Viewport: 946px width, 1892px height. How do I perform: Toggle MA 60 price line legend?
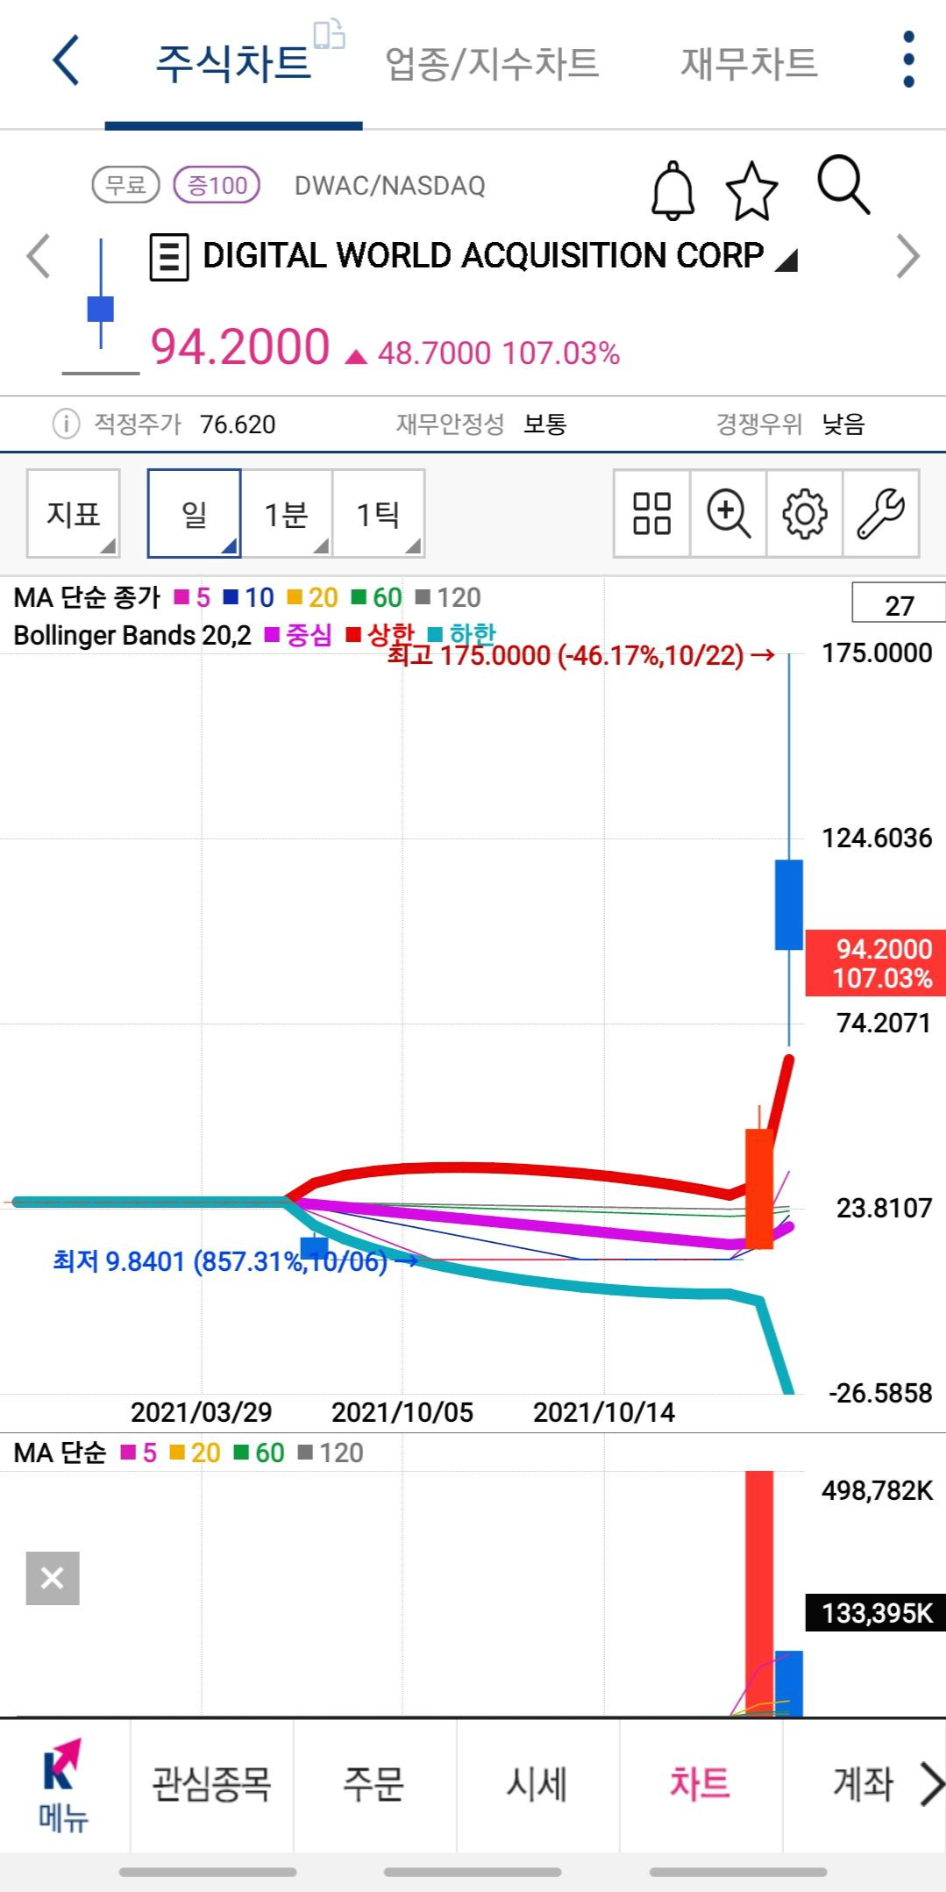pyautogui.click(x=376, y=598)
